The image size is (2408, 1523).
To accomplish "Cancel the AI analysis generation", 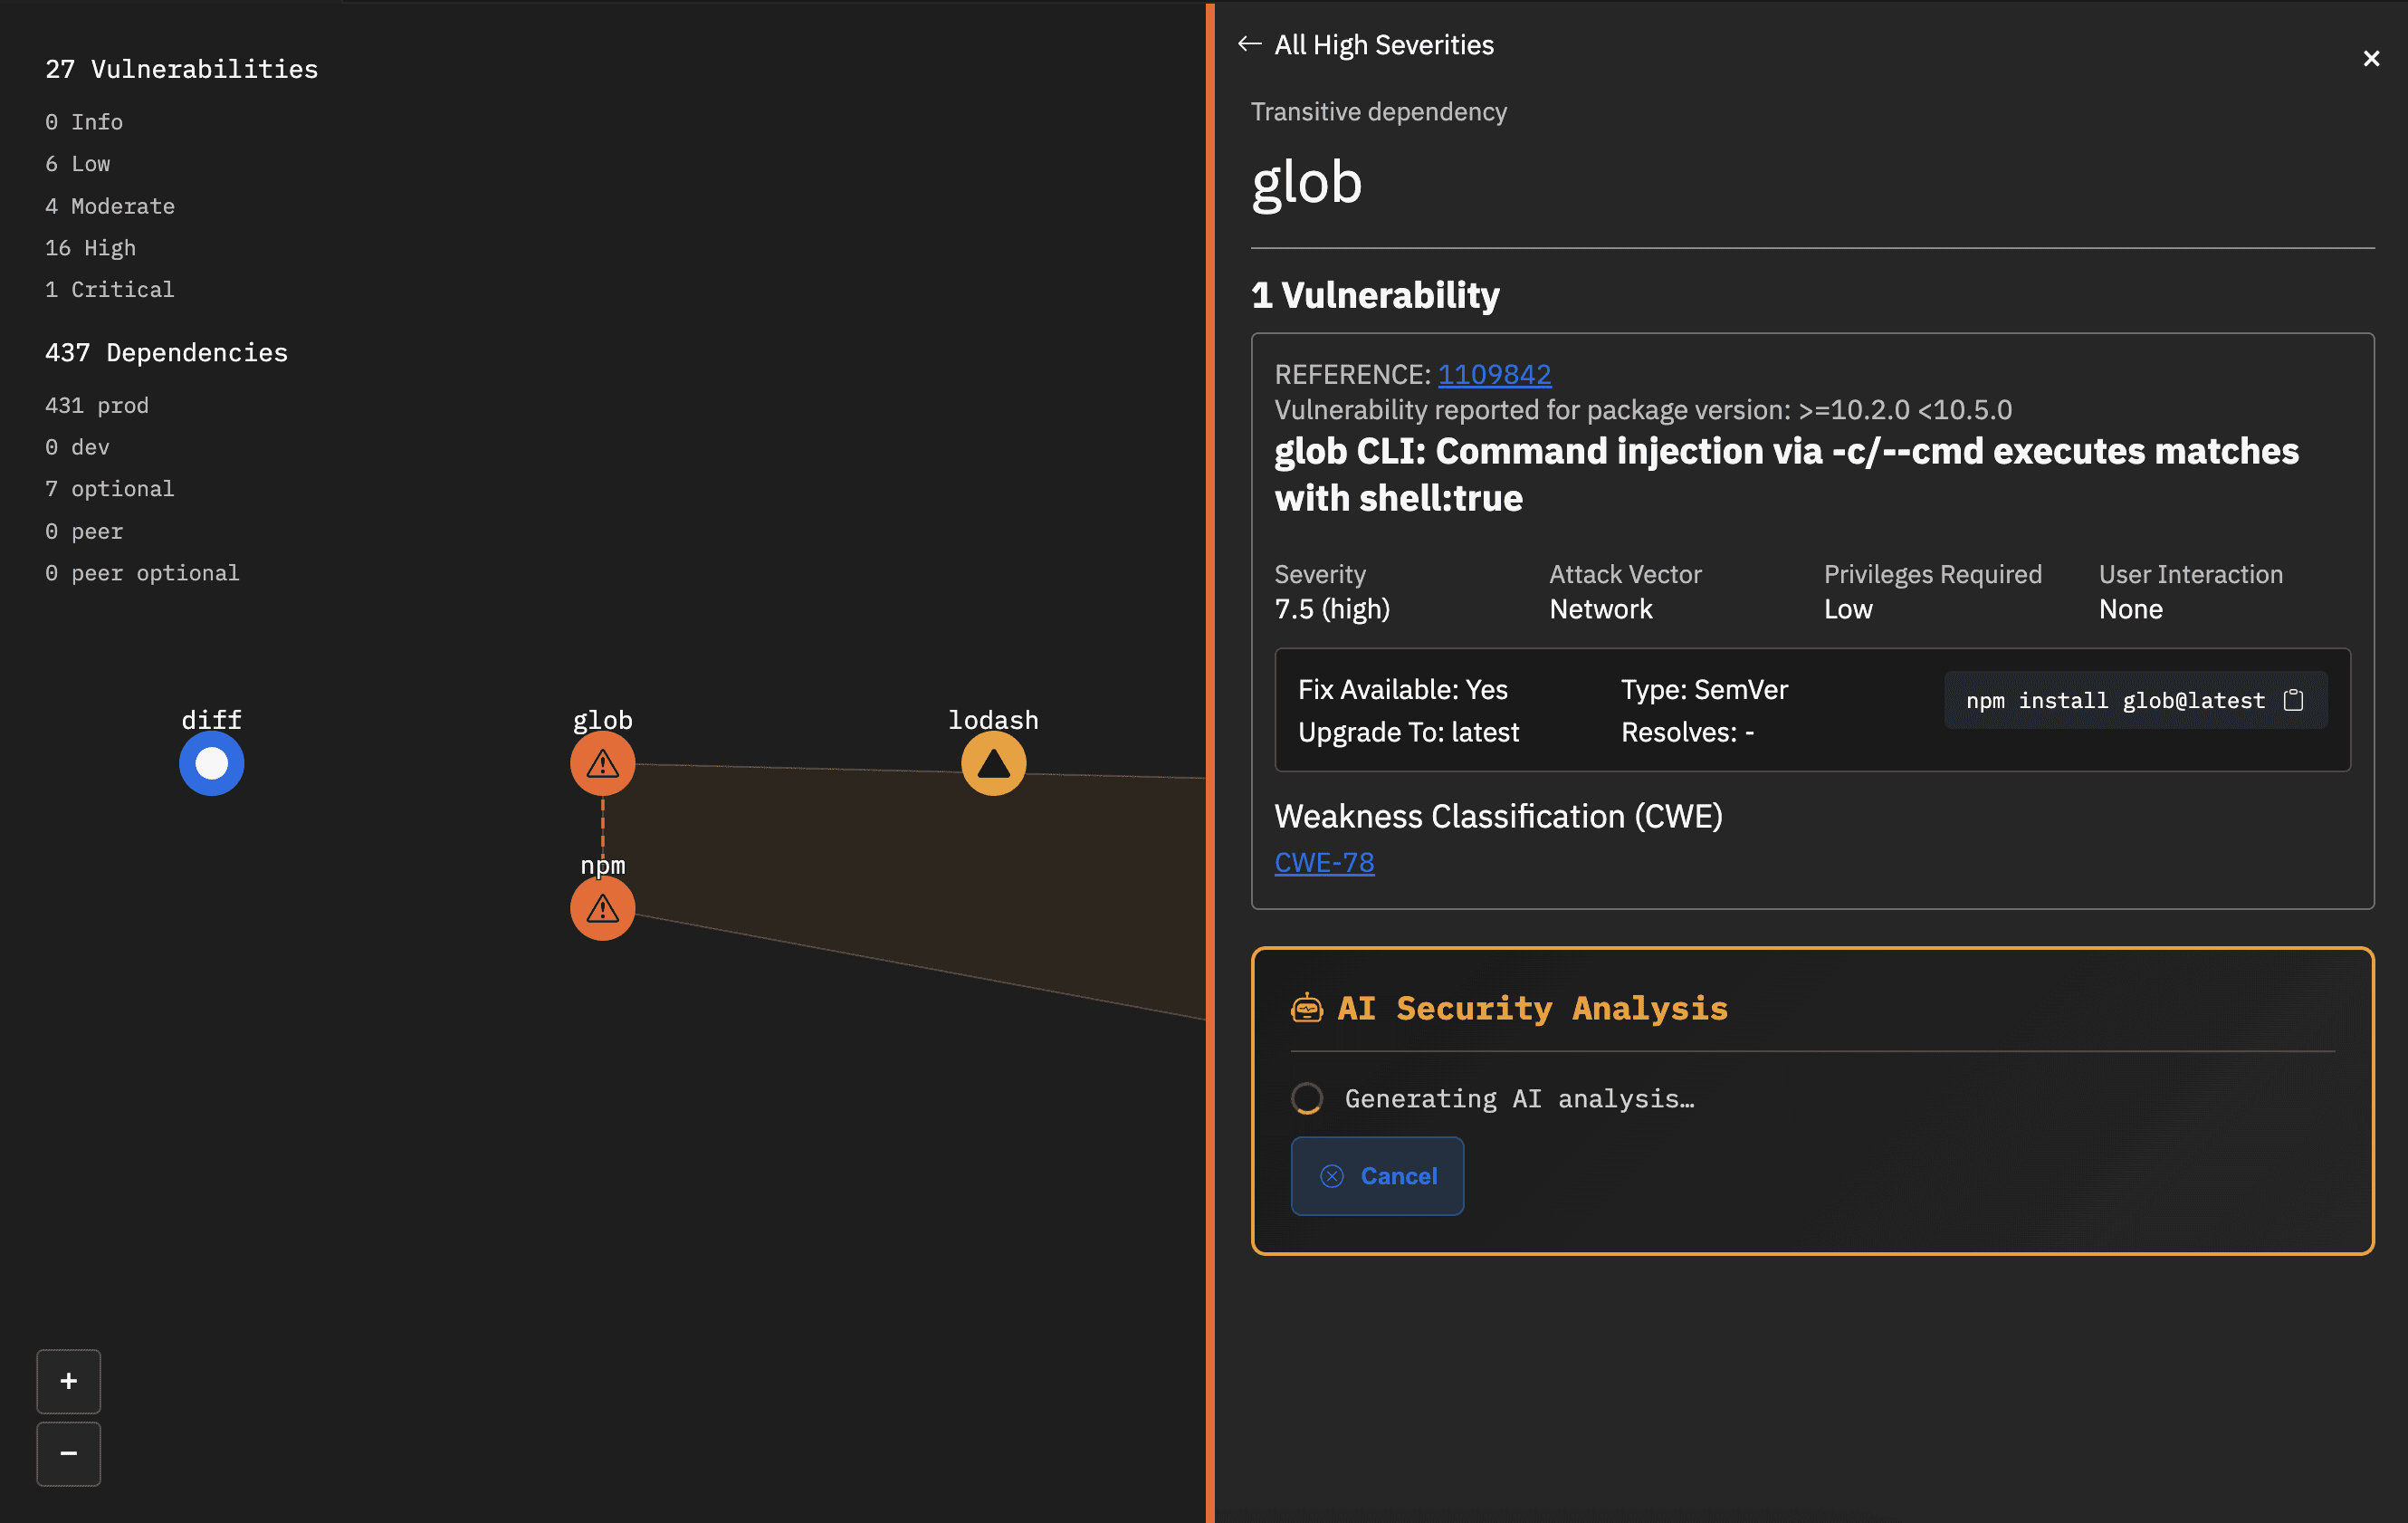I will [1377, 1176].
